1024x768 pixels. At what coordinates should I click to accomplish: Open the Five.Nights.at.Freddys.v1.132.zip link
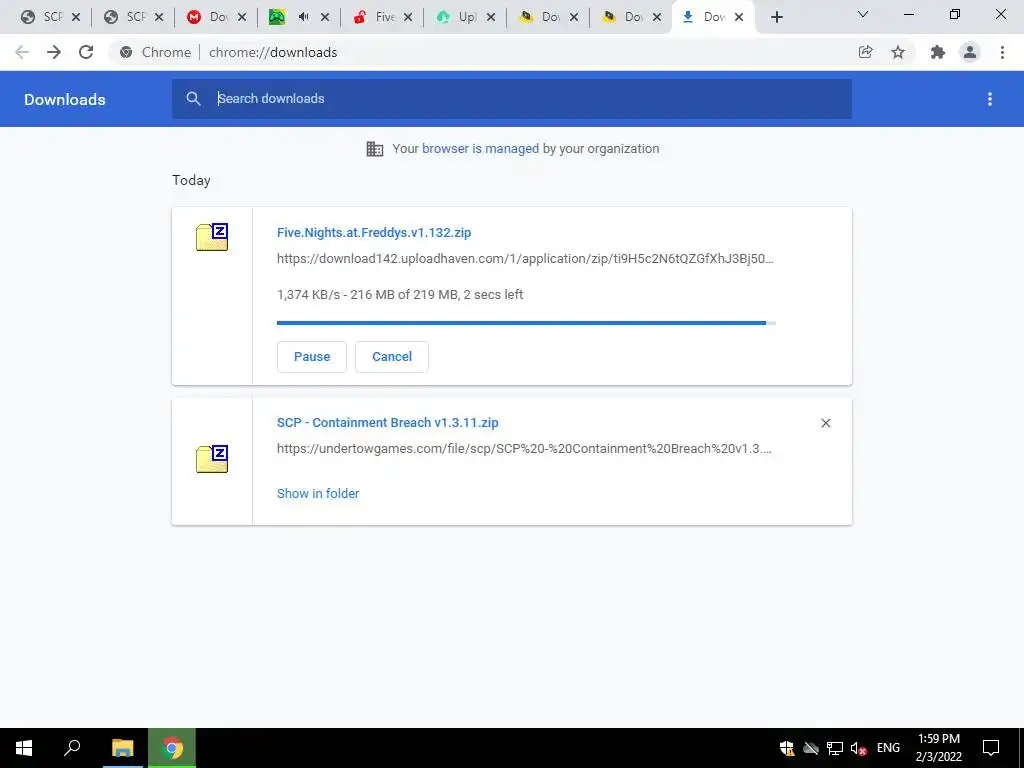(374, 232)
